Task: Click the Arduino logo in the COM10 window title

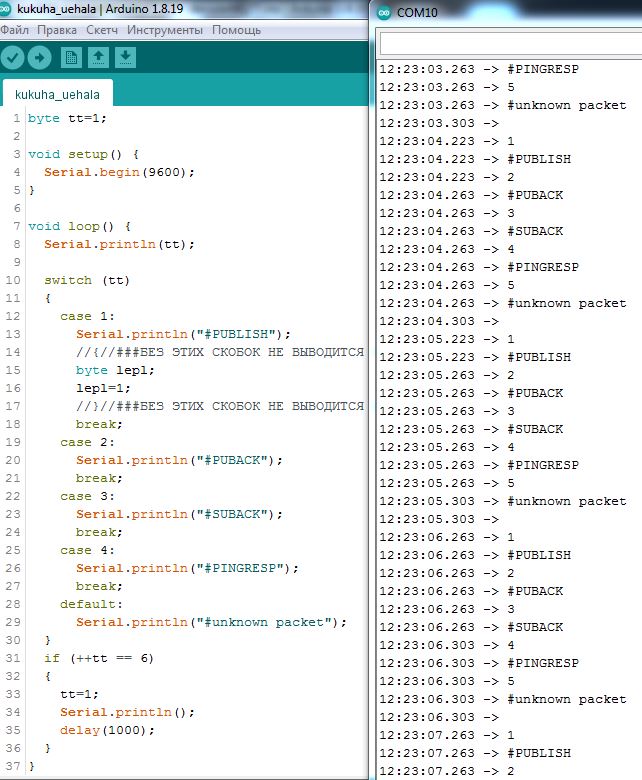Action: coord(384,12)
